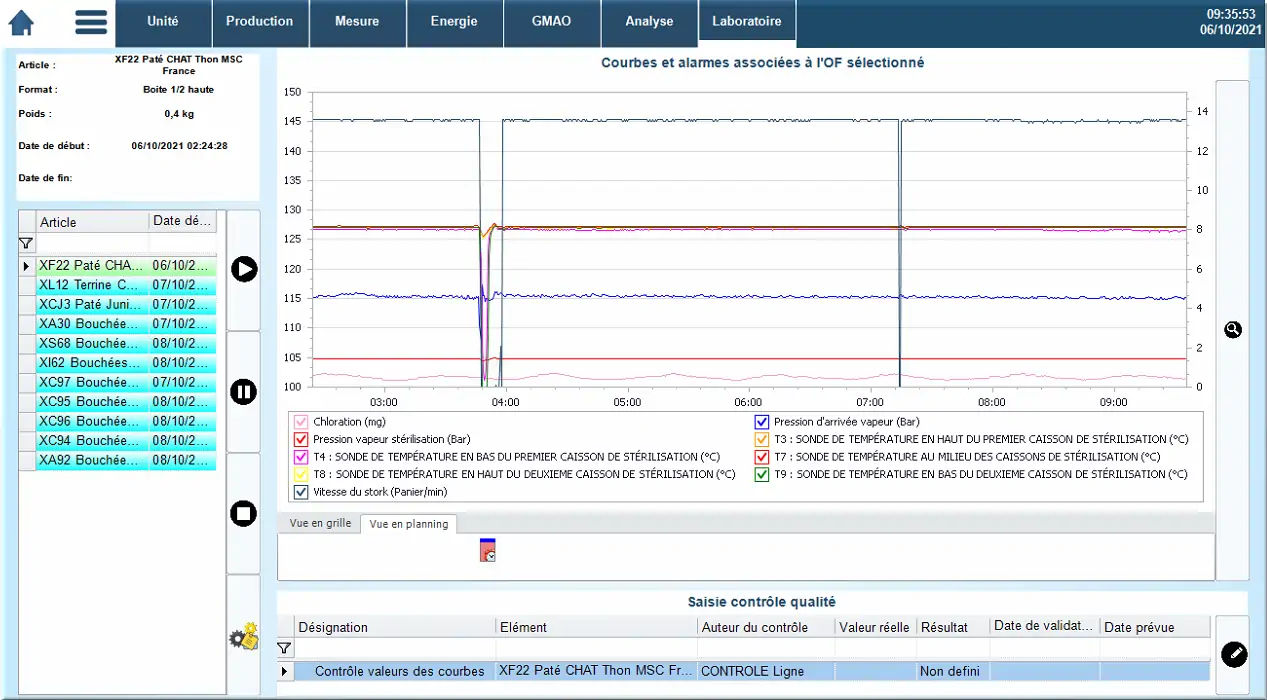Open the gears settings icon

click(244, 636)
